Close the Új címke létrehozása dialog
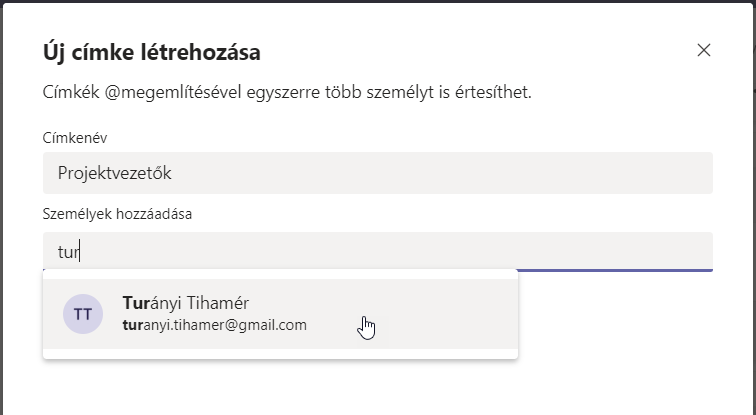 [x=704, y=50]
